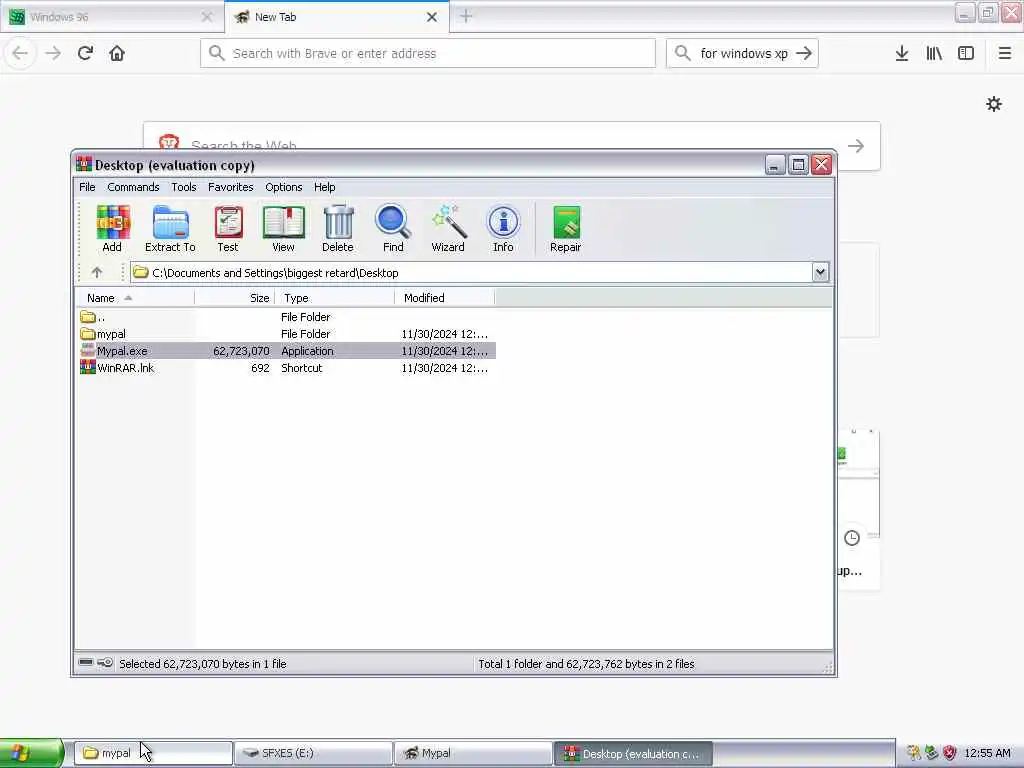Click the browser back arrow
1024x768 pixels.
tap(20, 53)
